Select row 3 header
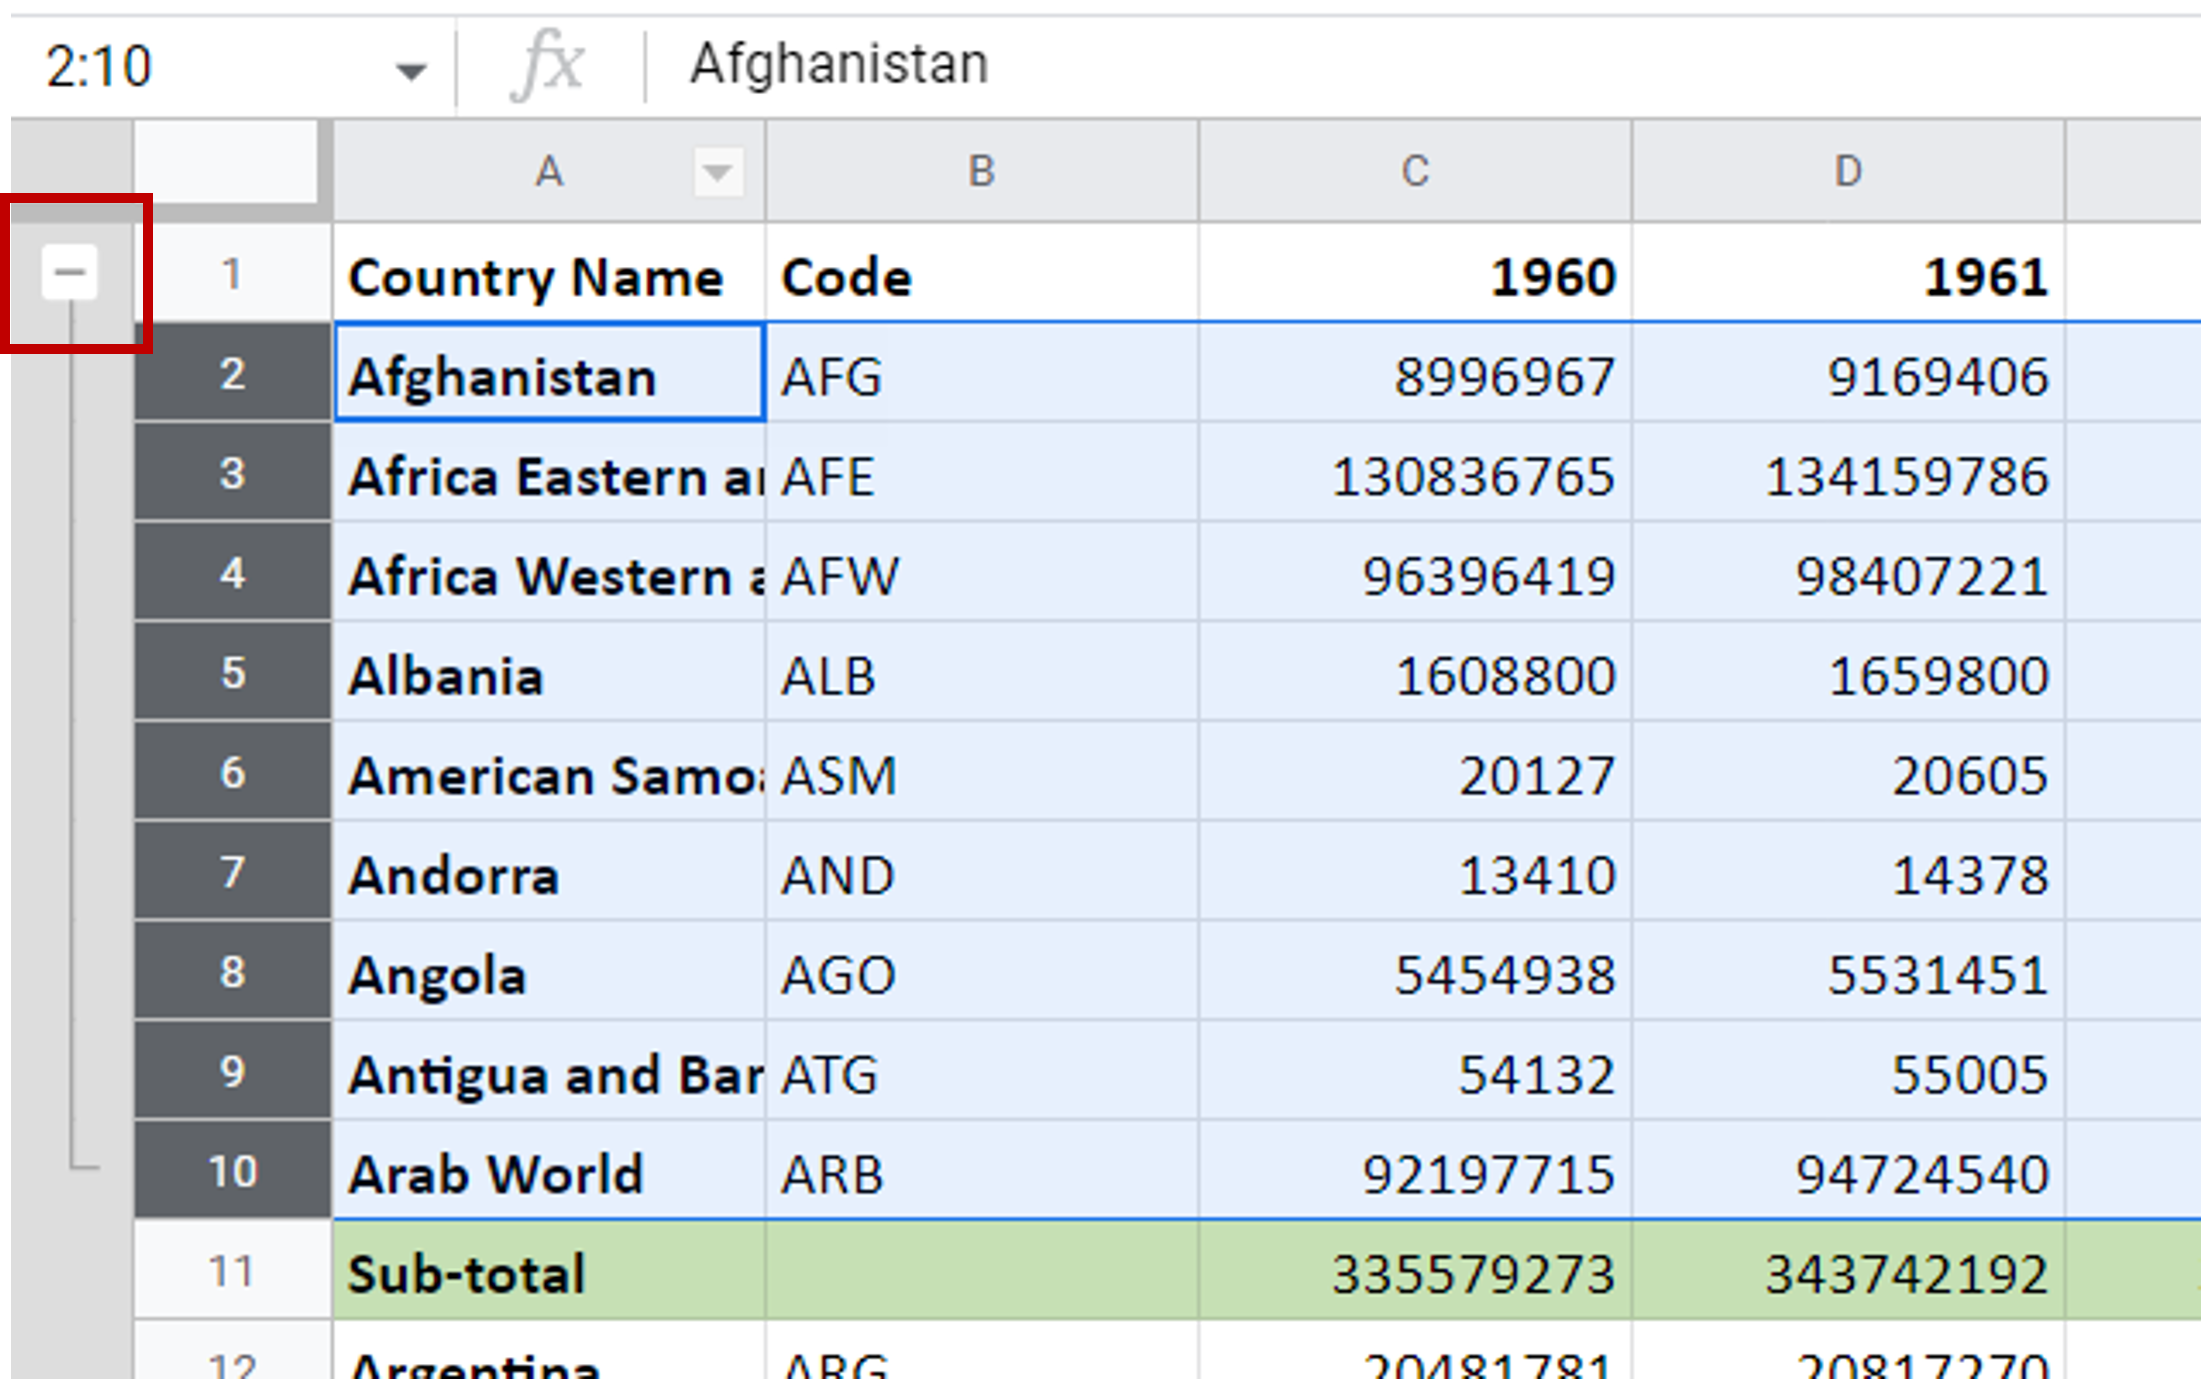Screen dimensions: 2201x1379 (x=232, y=472)
